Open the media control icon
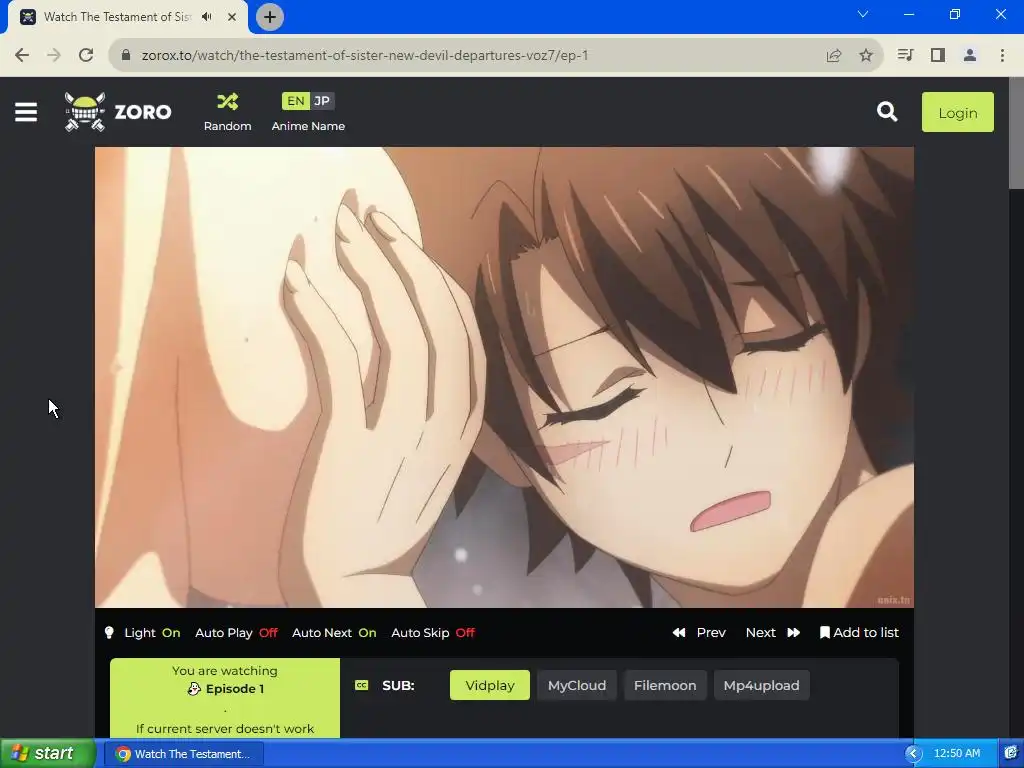Viewport: 1024px width, 768px height. point(905,55)
